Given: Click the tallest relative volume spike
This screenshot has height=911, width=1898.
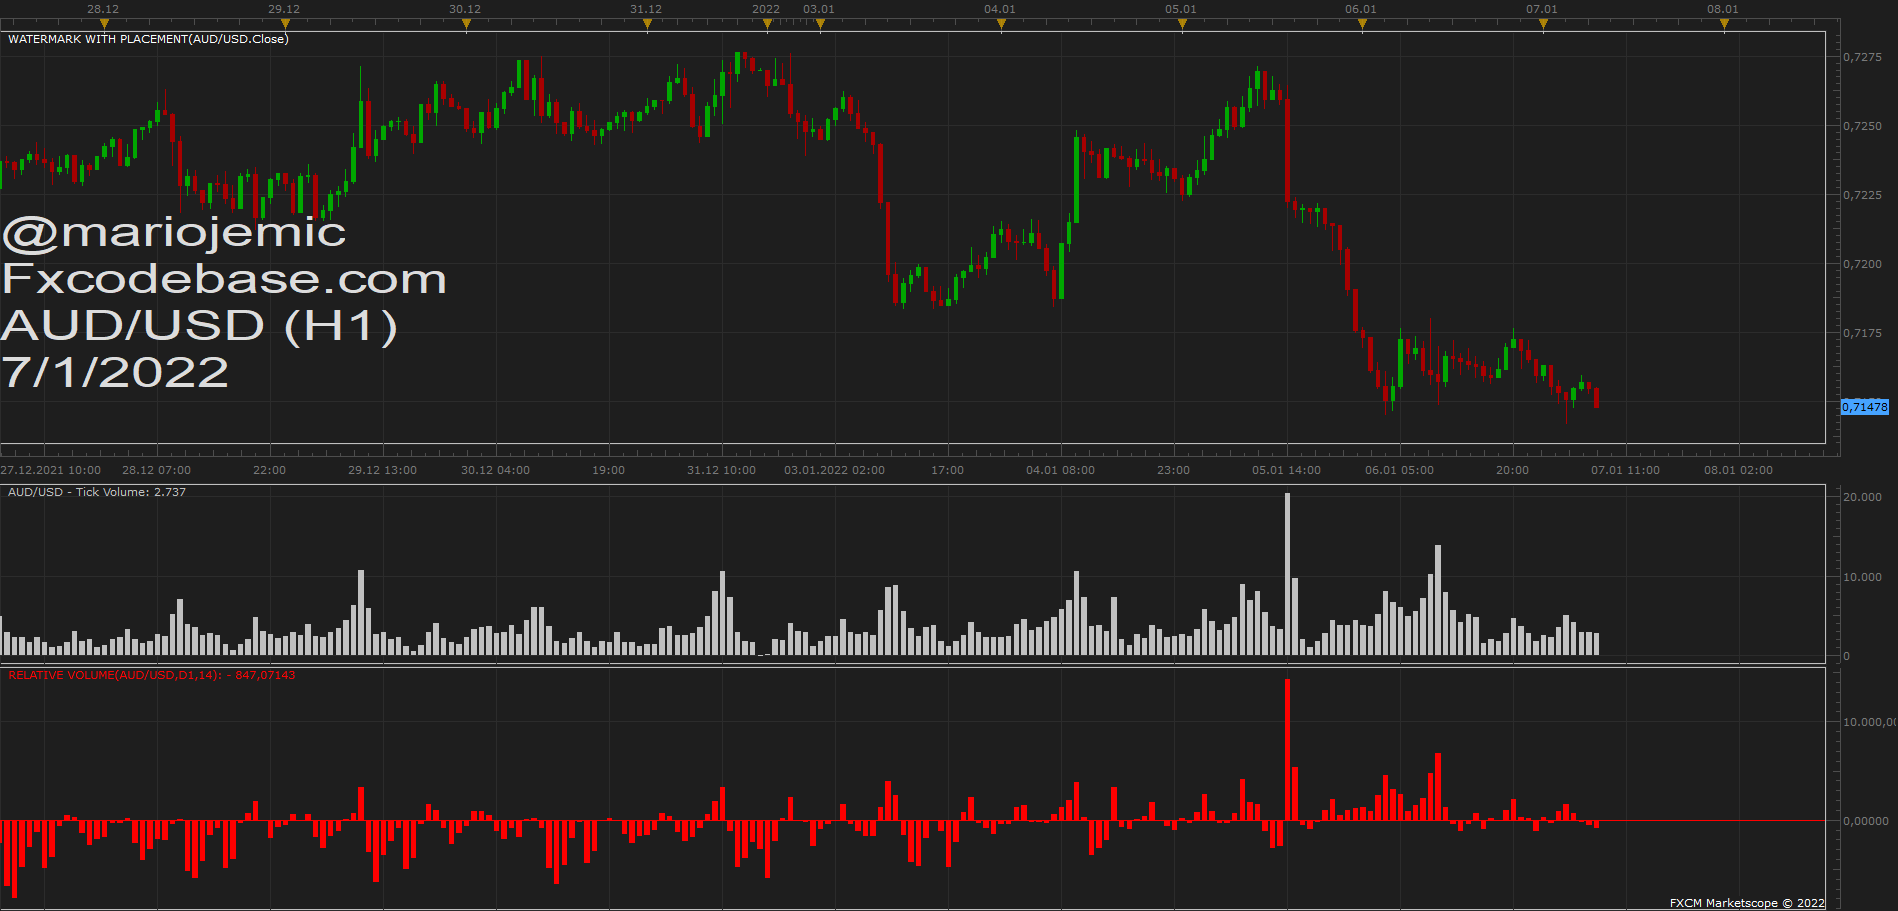Looking at the screenshot, I should point(1287,750).
